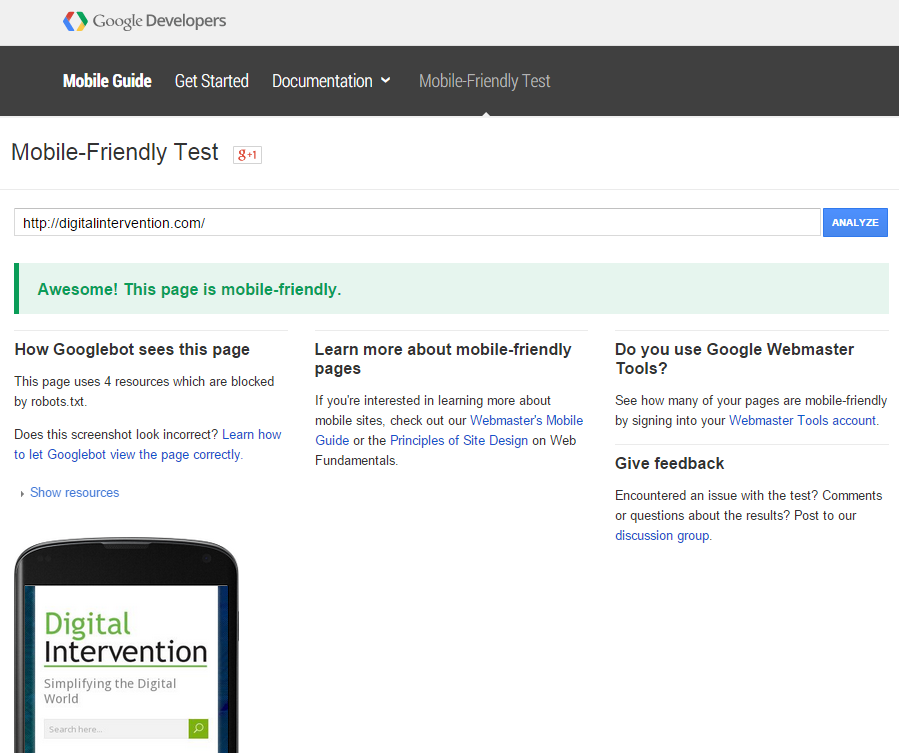Open the Principles of Site Design link

(x=459, y=440)
